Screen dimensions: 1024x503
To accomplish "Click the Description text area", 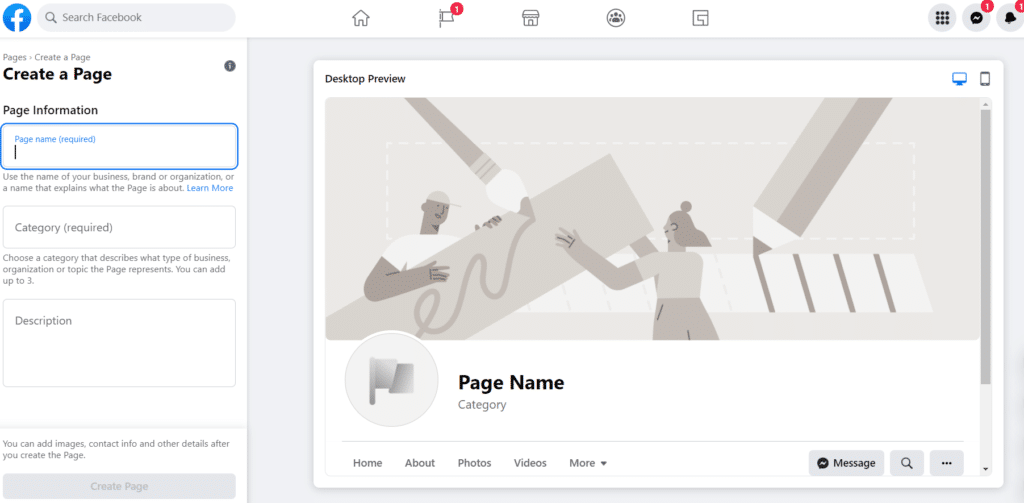I will point(120,343).
